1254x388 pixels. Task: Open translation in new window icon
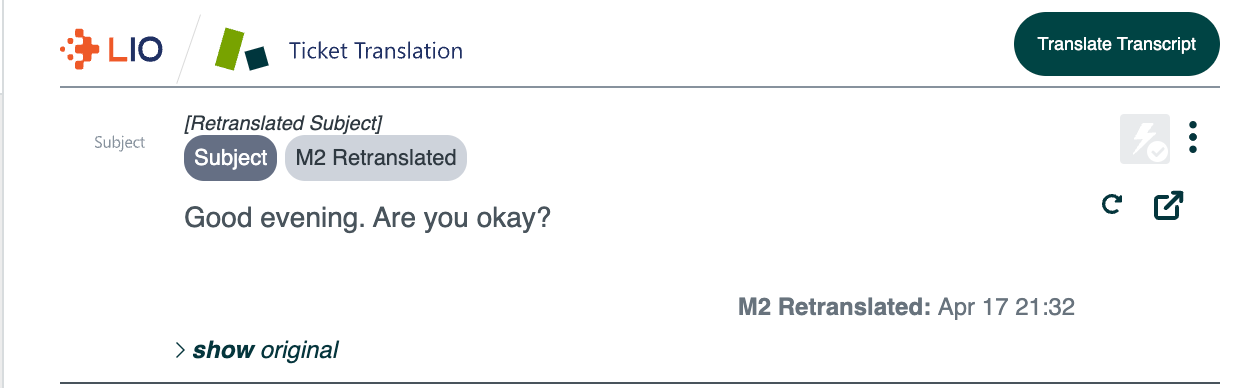pos(1168,205)
